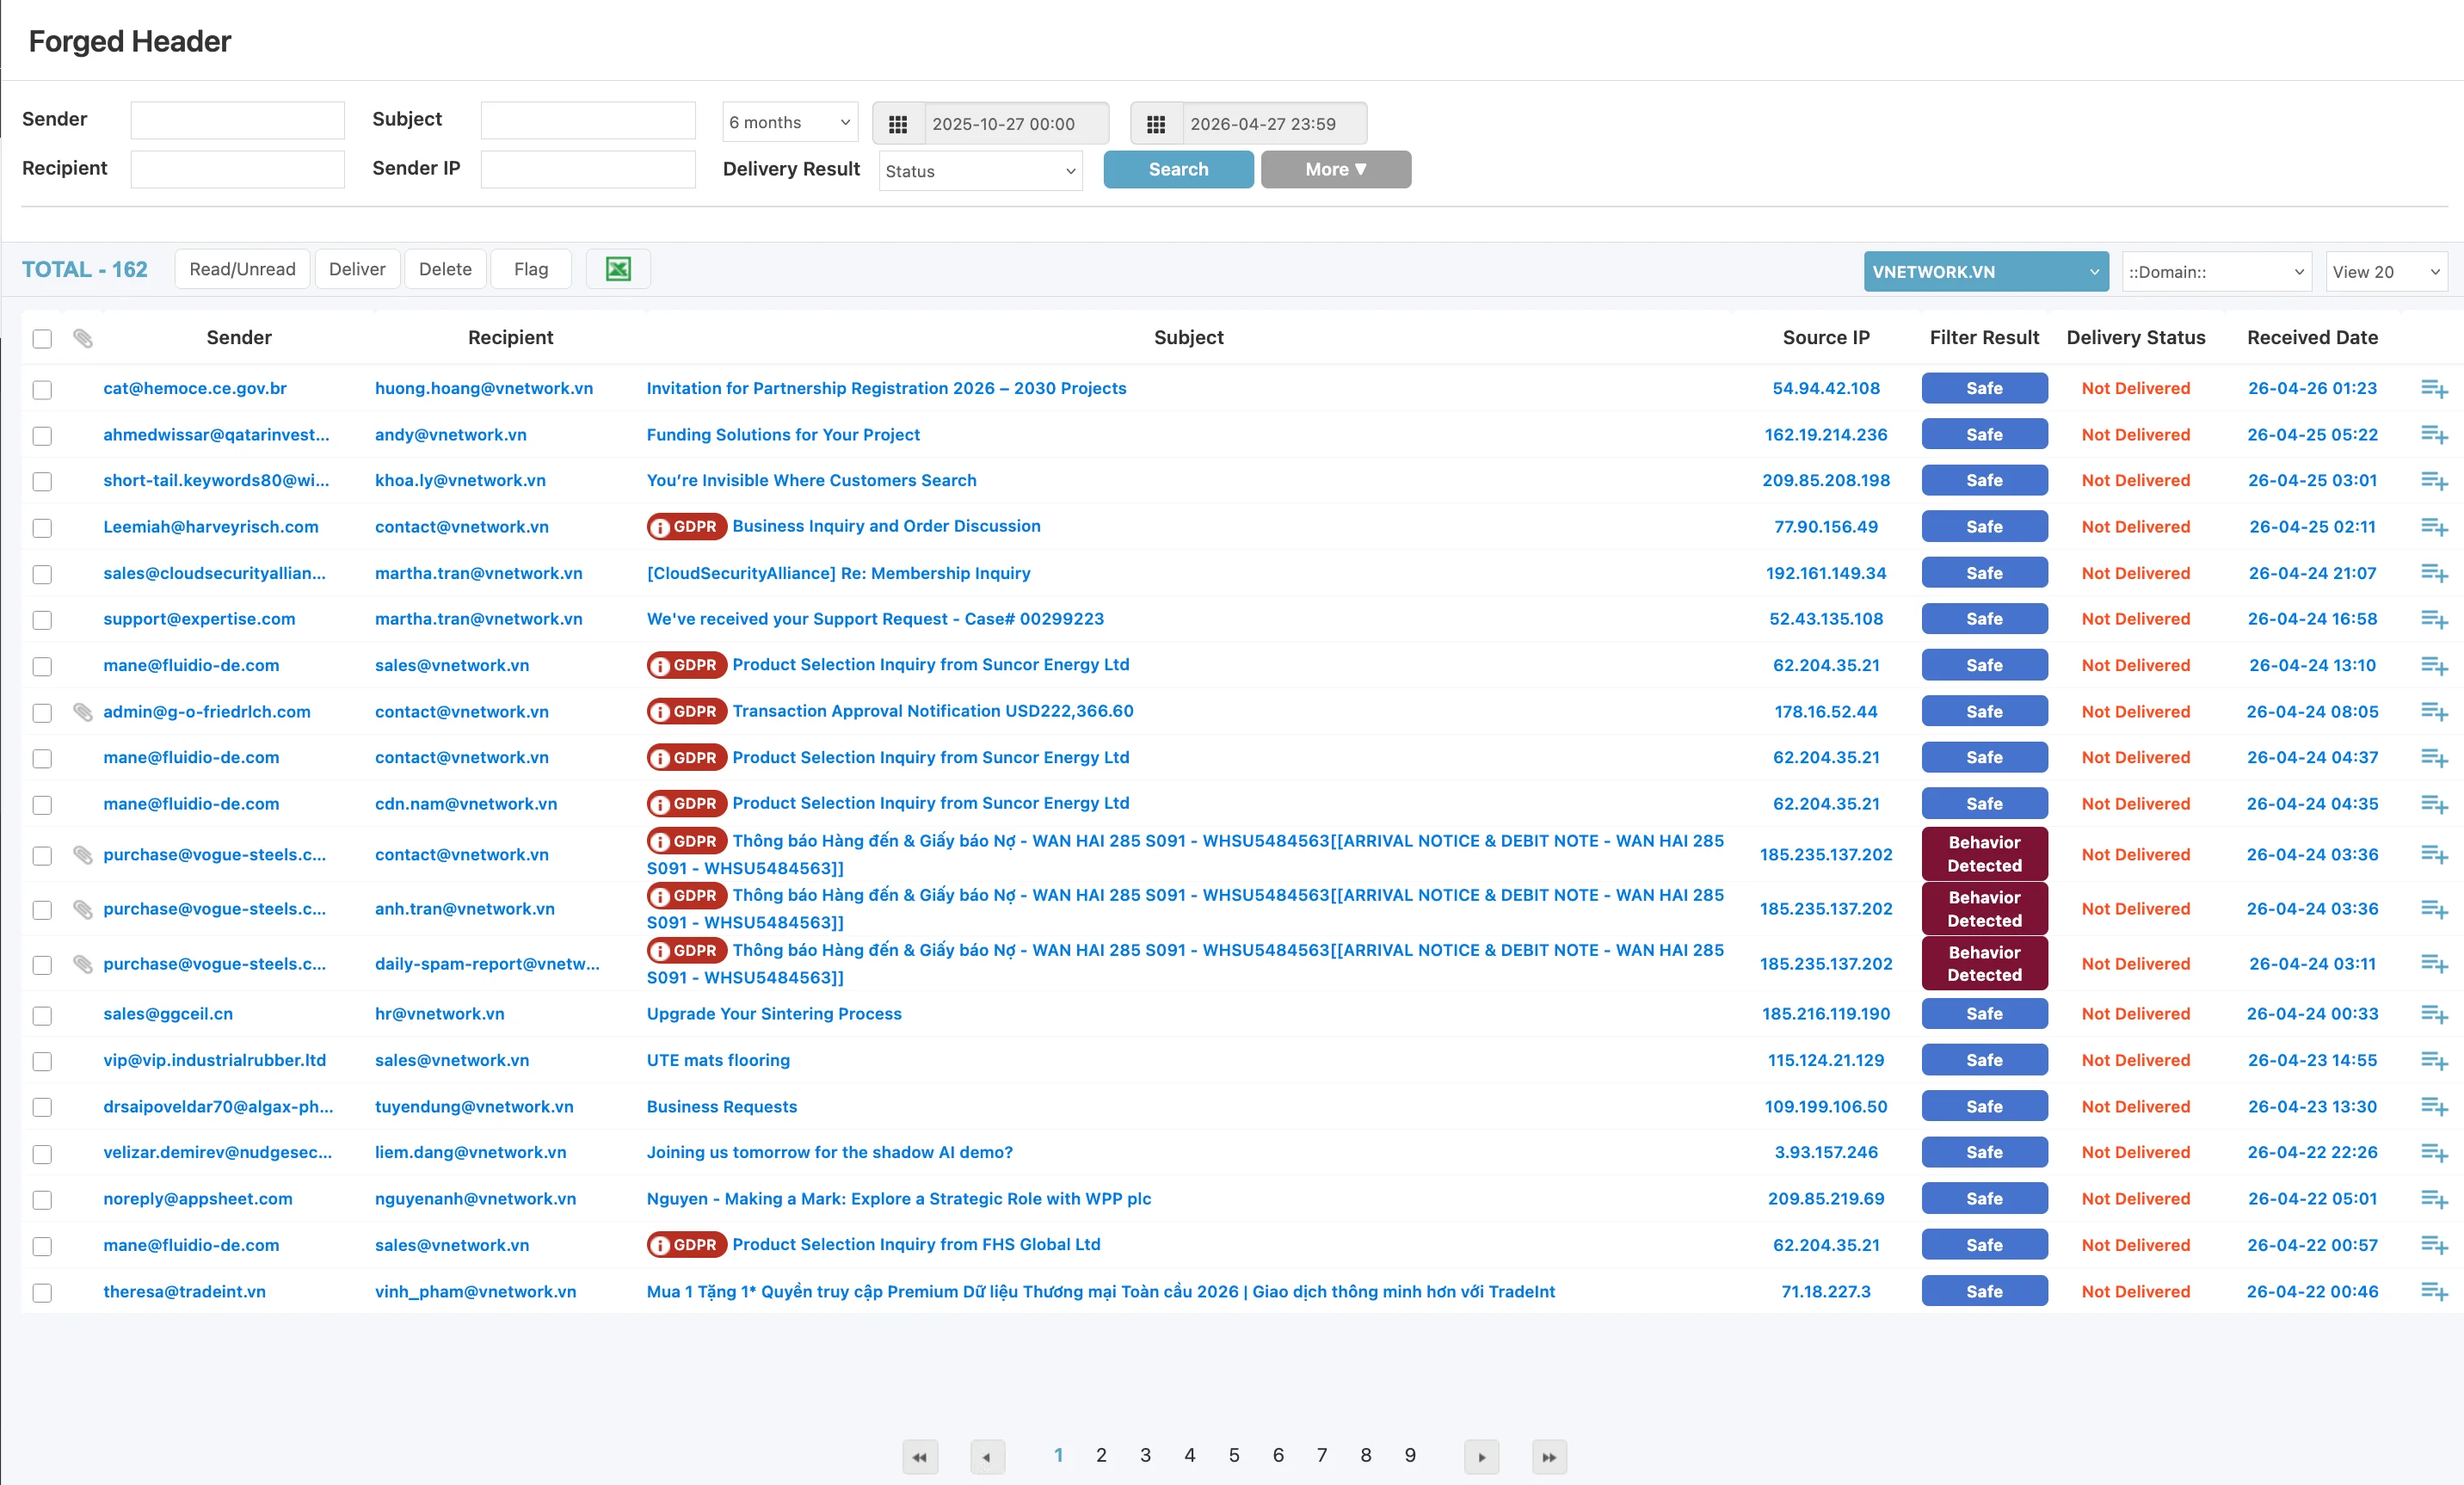
Task: Open 'Funding Solutions for Your Project' subject link
Action: (x=783, y=435)
